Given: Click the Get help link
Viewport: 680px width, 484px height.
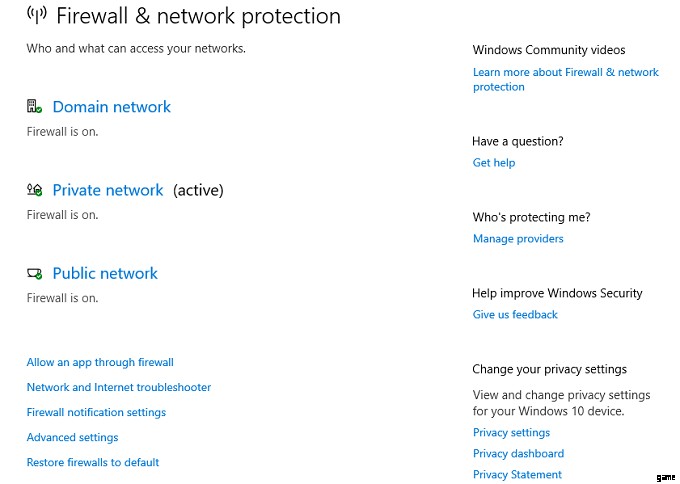Looking at the screenshot, I should 494,162.
